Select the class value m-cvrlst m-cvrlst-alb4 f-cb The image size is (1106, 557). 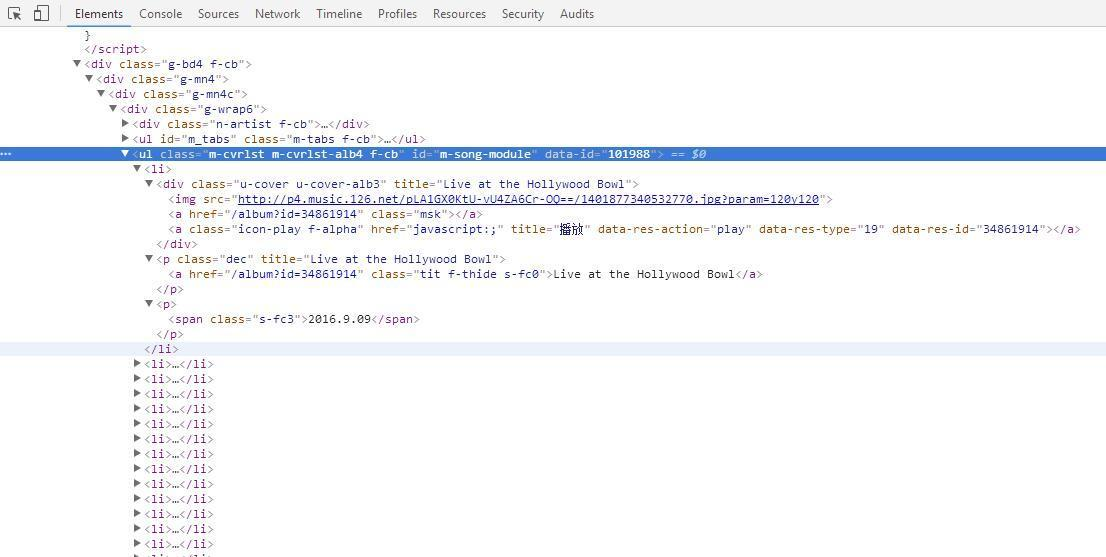[x=303, y=154]
